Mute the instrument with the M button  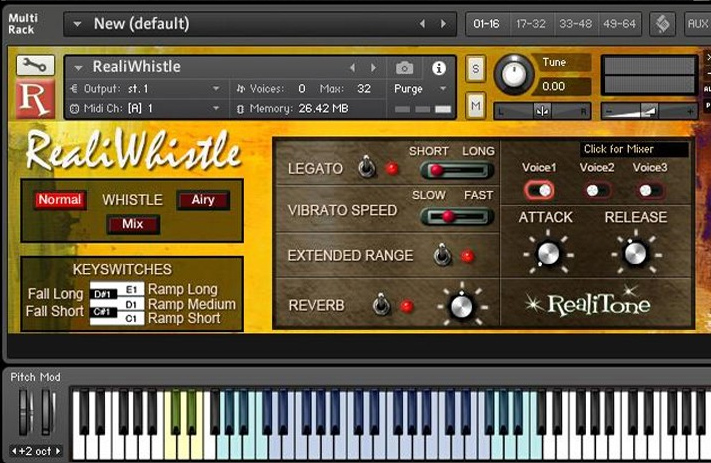(475, 106)
